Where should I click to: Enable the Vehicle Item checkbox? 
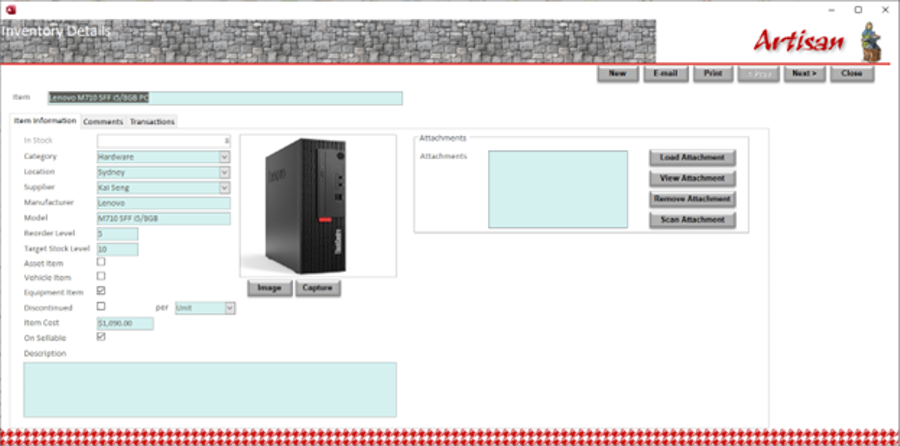tap(101, 277)
